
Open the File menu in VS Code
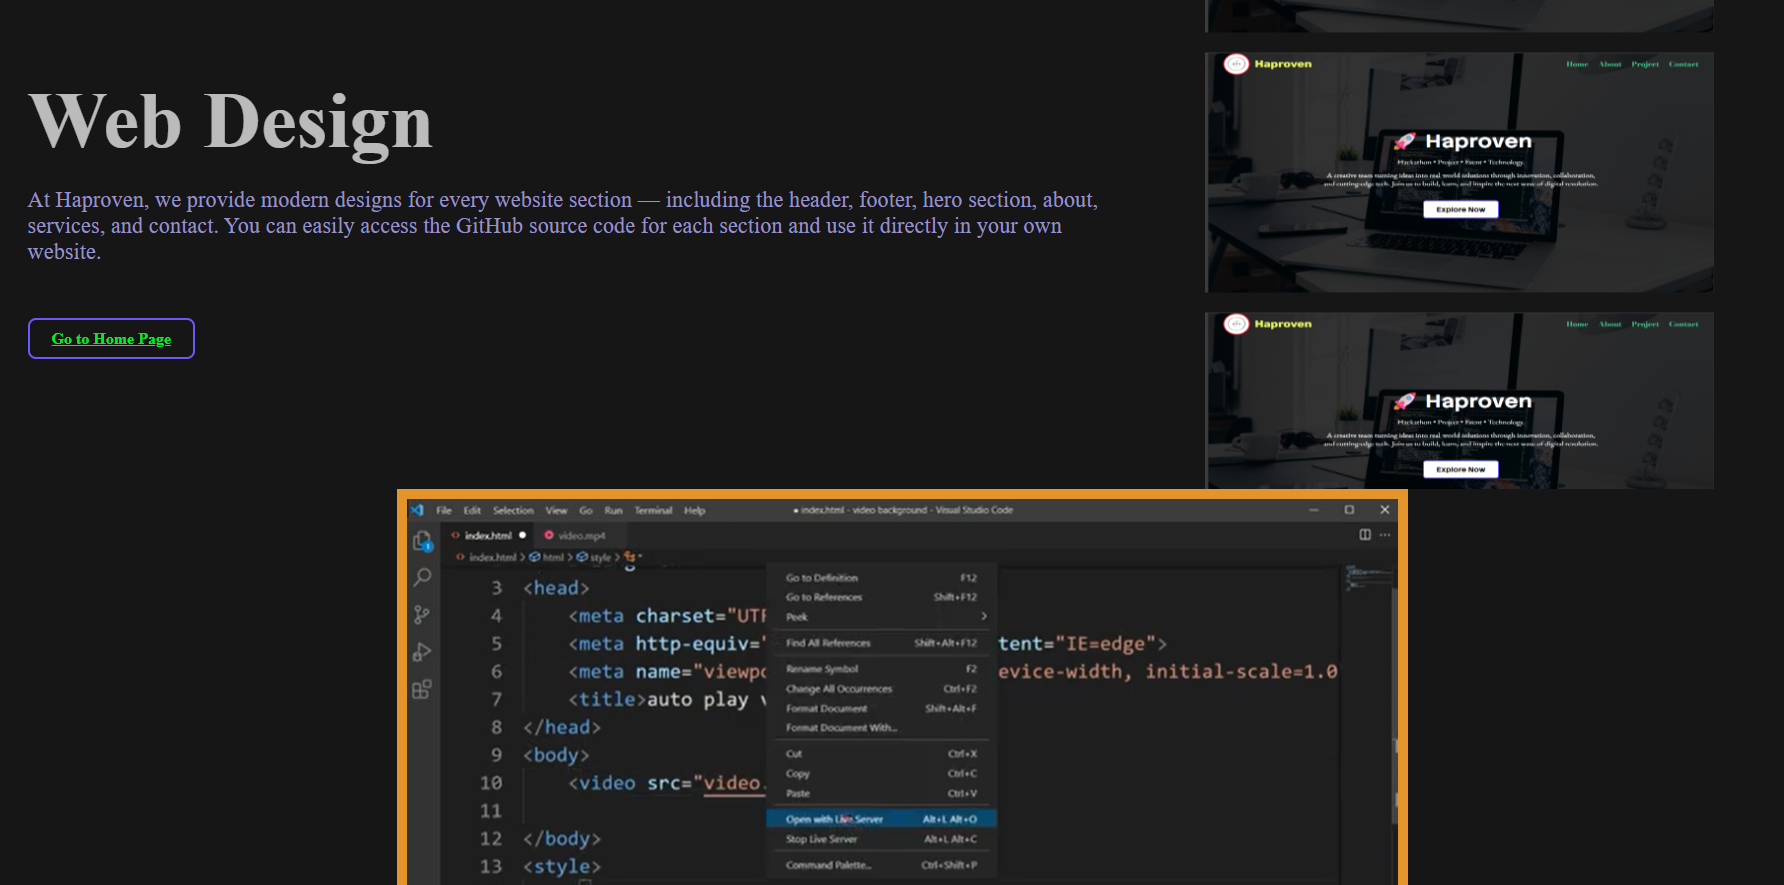coord(444,510)
